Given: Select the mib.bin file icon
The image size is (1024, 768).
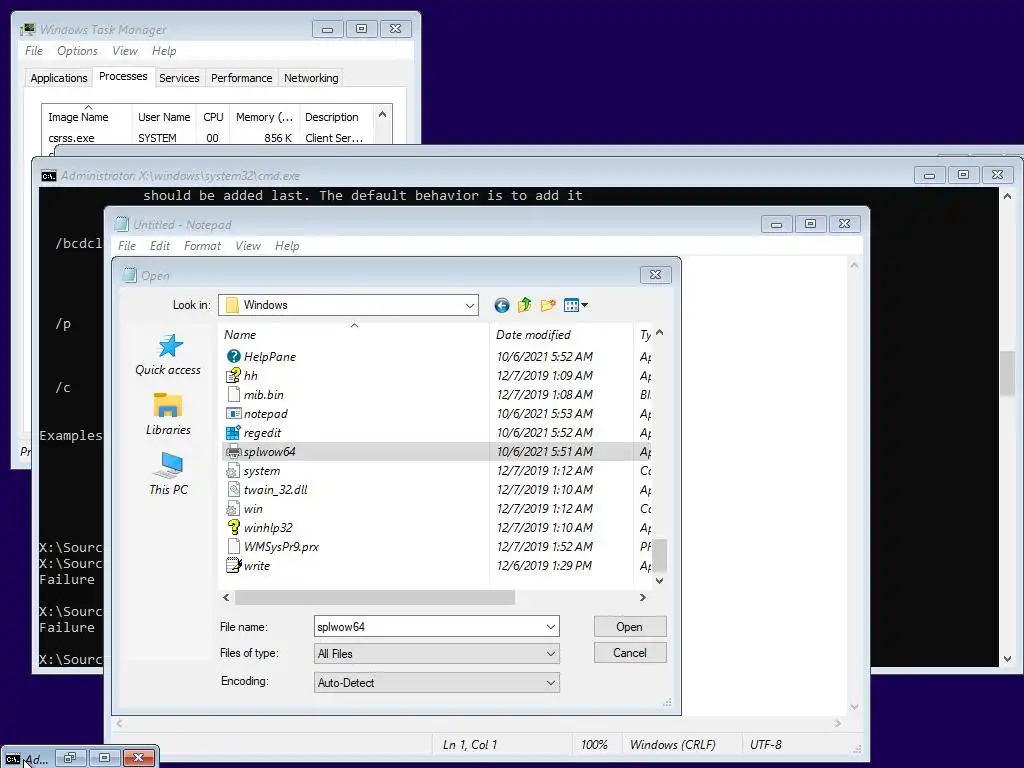Looking at the screenshot, I should click(x=233, y=394).
